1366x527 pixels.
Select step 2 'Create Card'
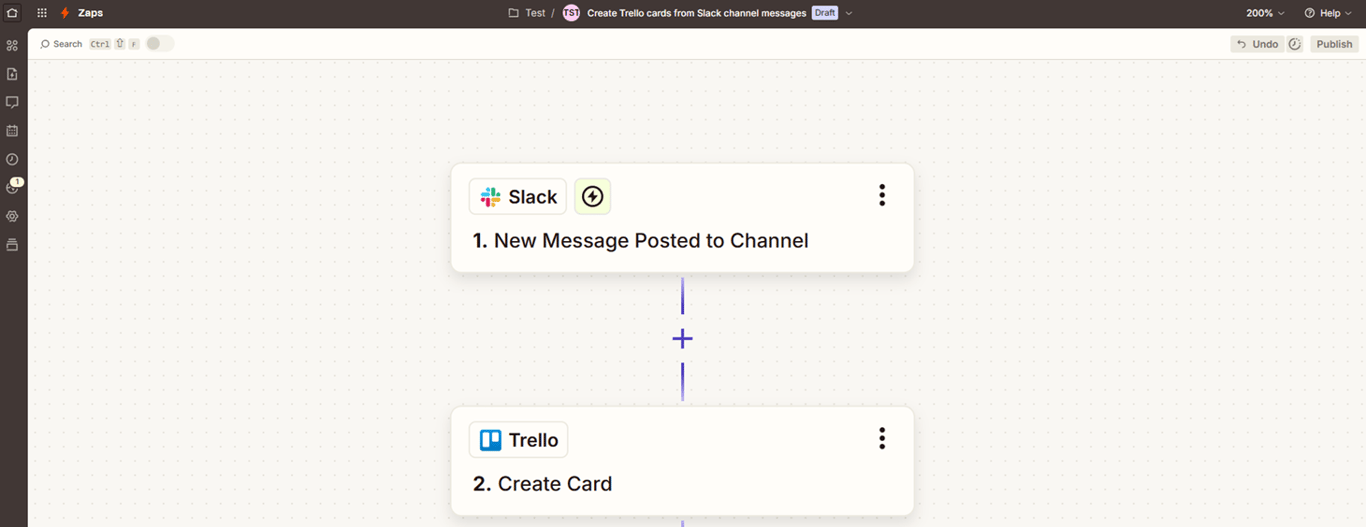tap(682, 461)
